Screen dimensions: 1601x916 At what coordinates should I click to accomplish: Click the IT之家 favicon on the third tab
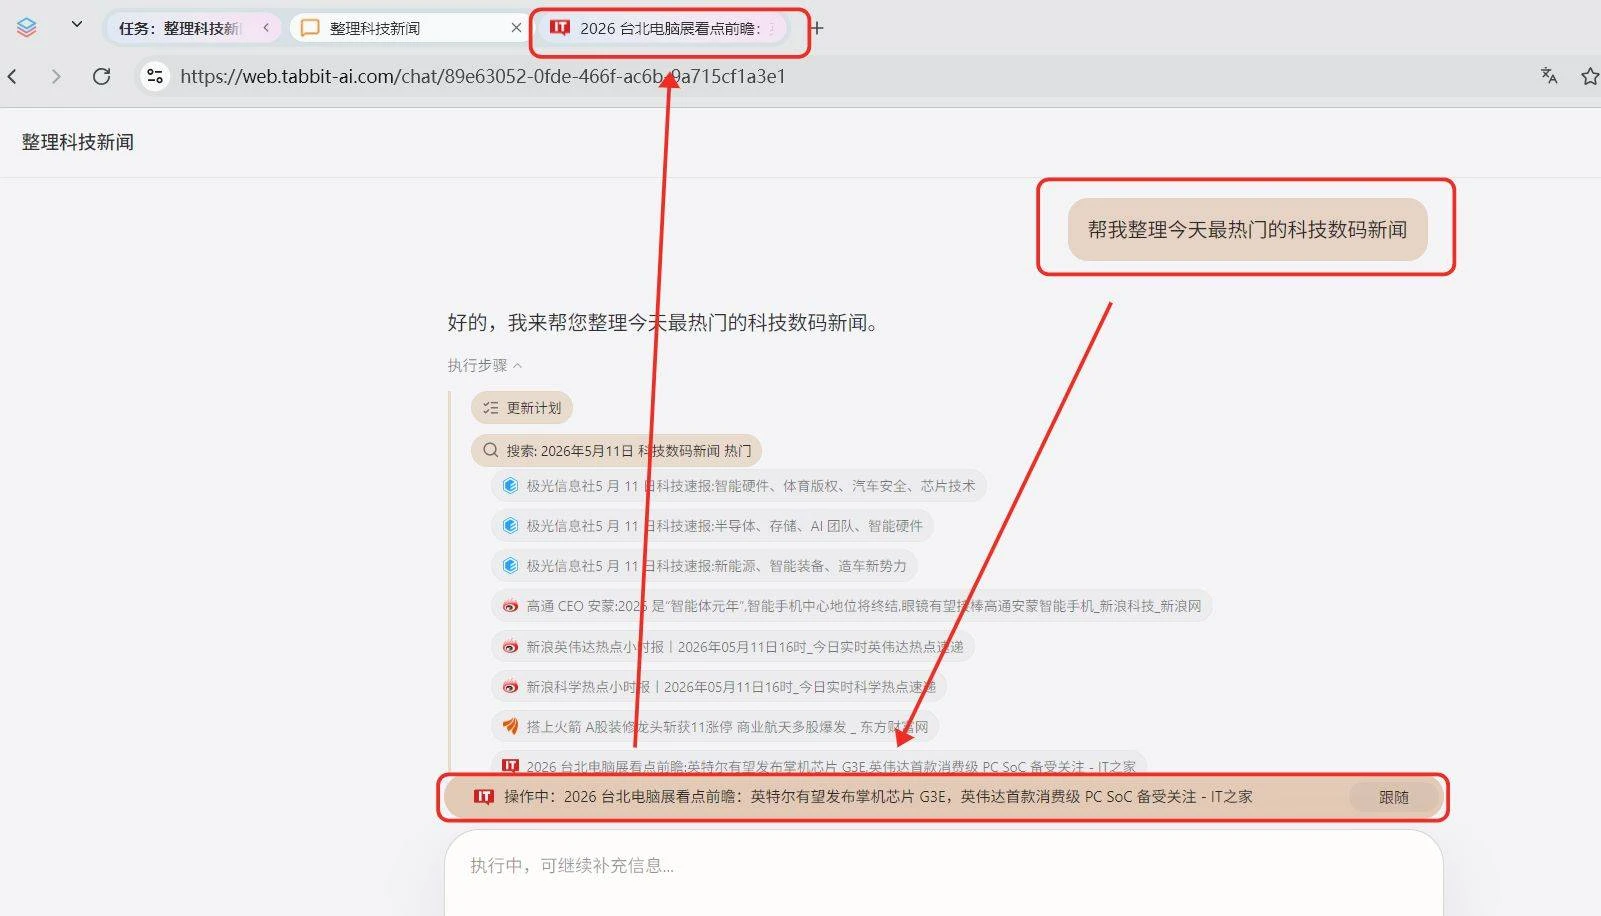[560, 28]
